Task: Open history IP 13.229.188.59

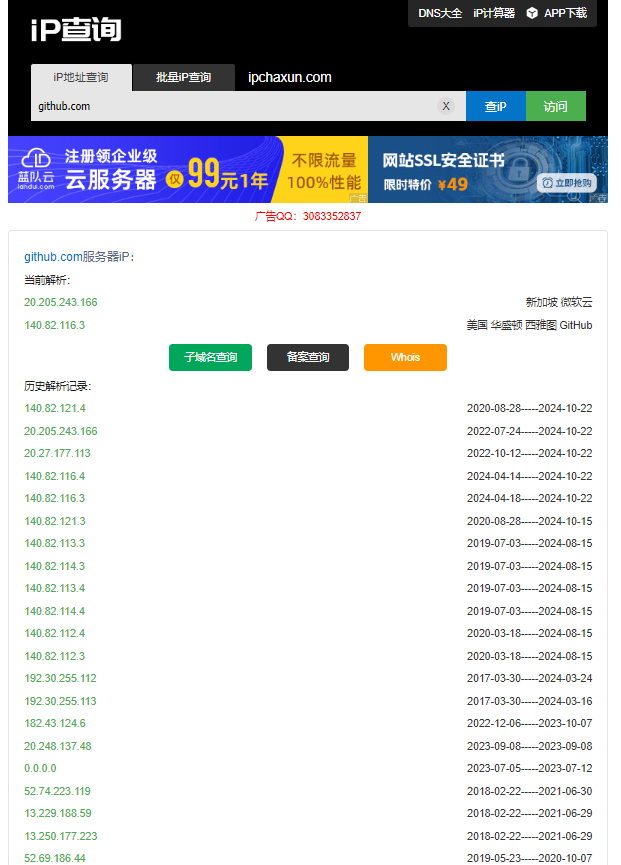Action: 58,814
